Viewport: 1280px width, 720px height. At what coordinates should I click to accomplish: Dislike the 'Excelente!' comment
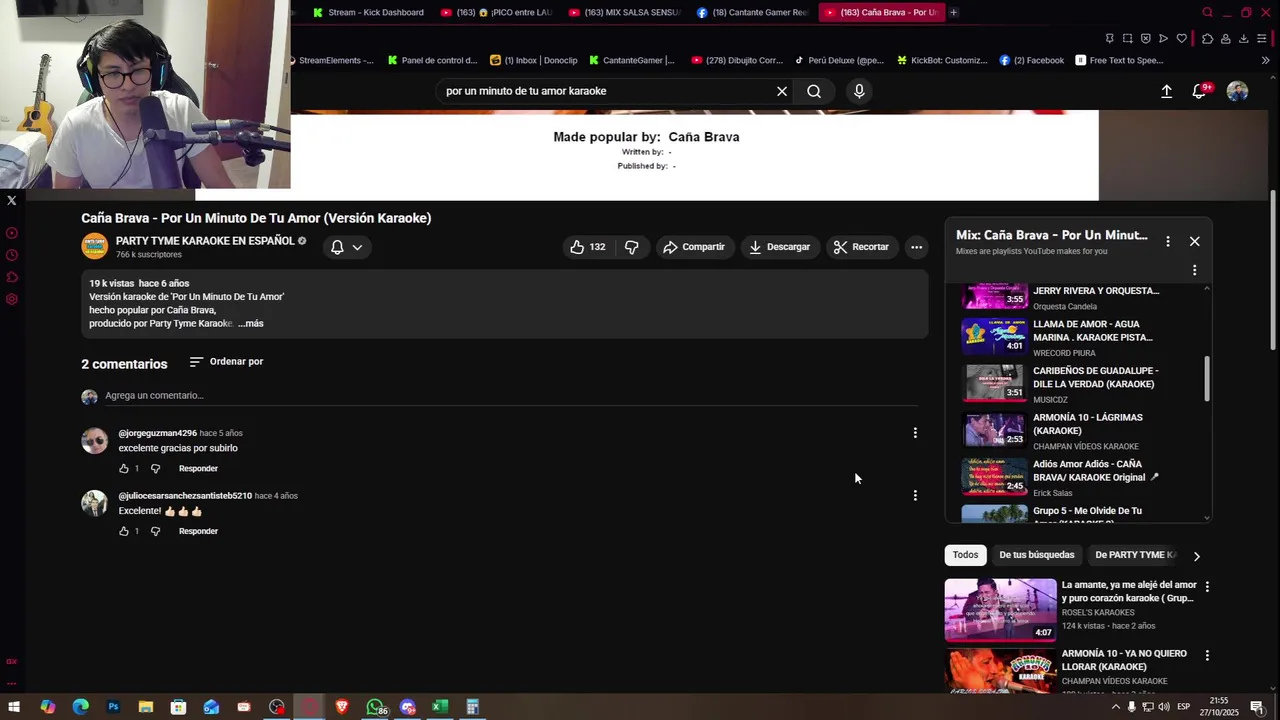click(155, 531)
